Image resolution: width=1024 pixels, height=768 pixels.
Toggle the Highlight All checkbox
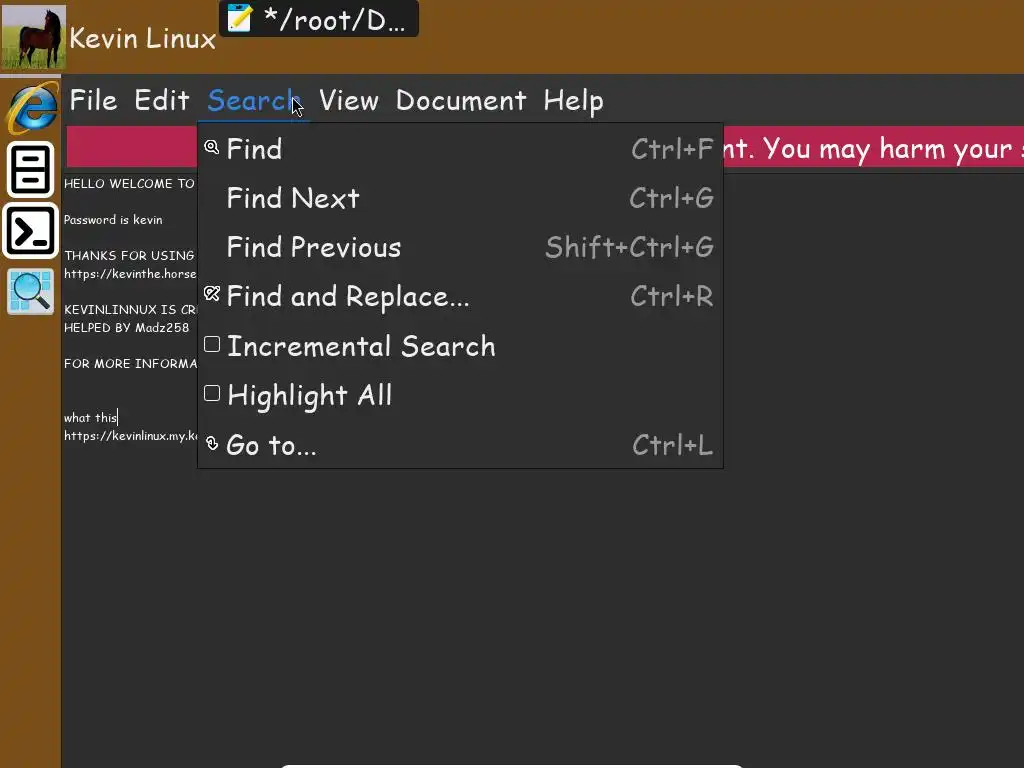coord(212,394)
